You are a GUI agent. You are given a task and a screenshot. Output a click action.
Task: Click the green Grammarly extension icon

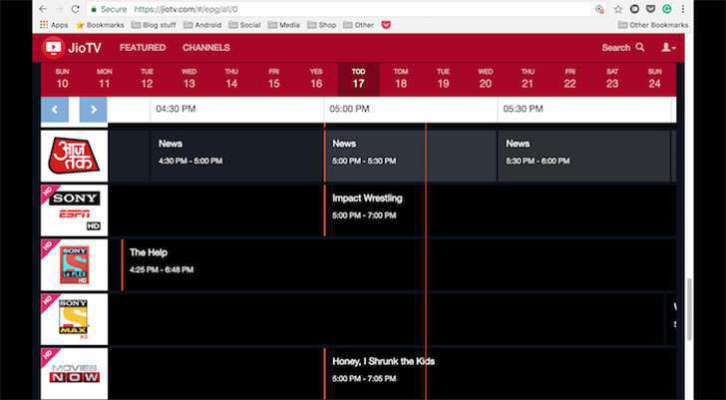(x=667, y=9)
